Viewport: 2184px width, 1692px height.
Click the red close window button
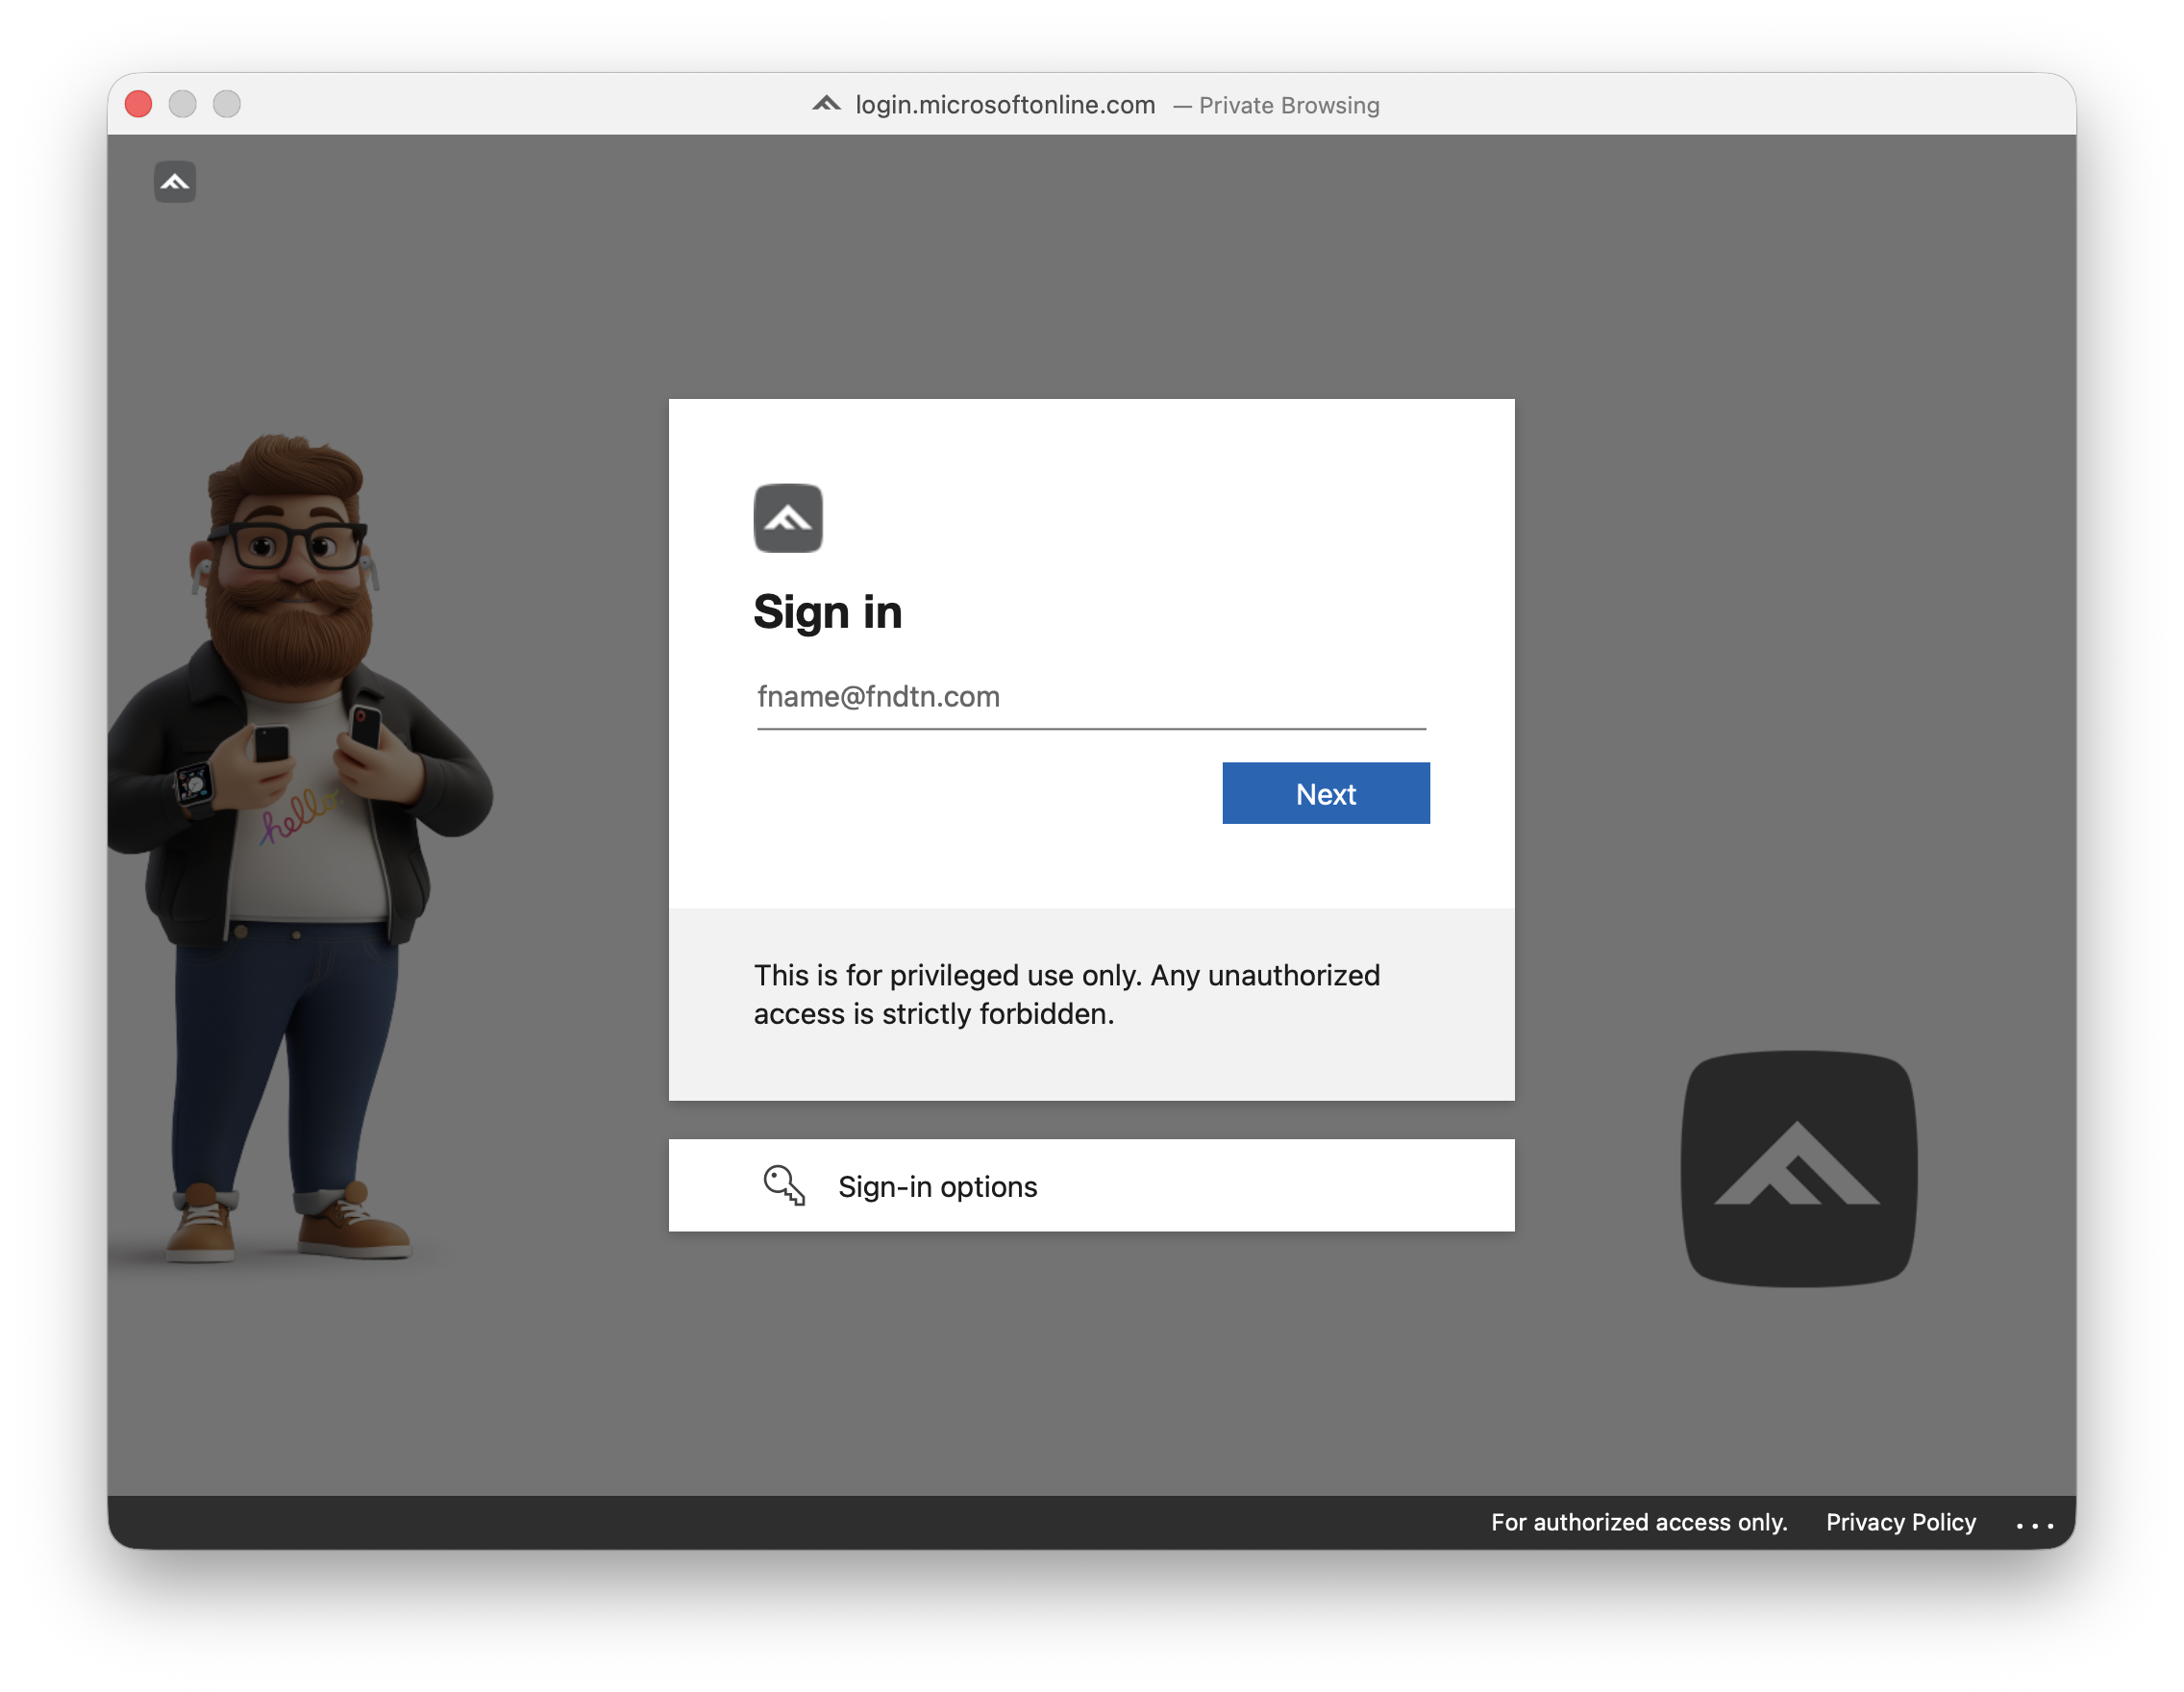(139, 104)
